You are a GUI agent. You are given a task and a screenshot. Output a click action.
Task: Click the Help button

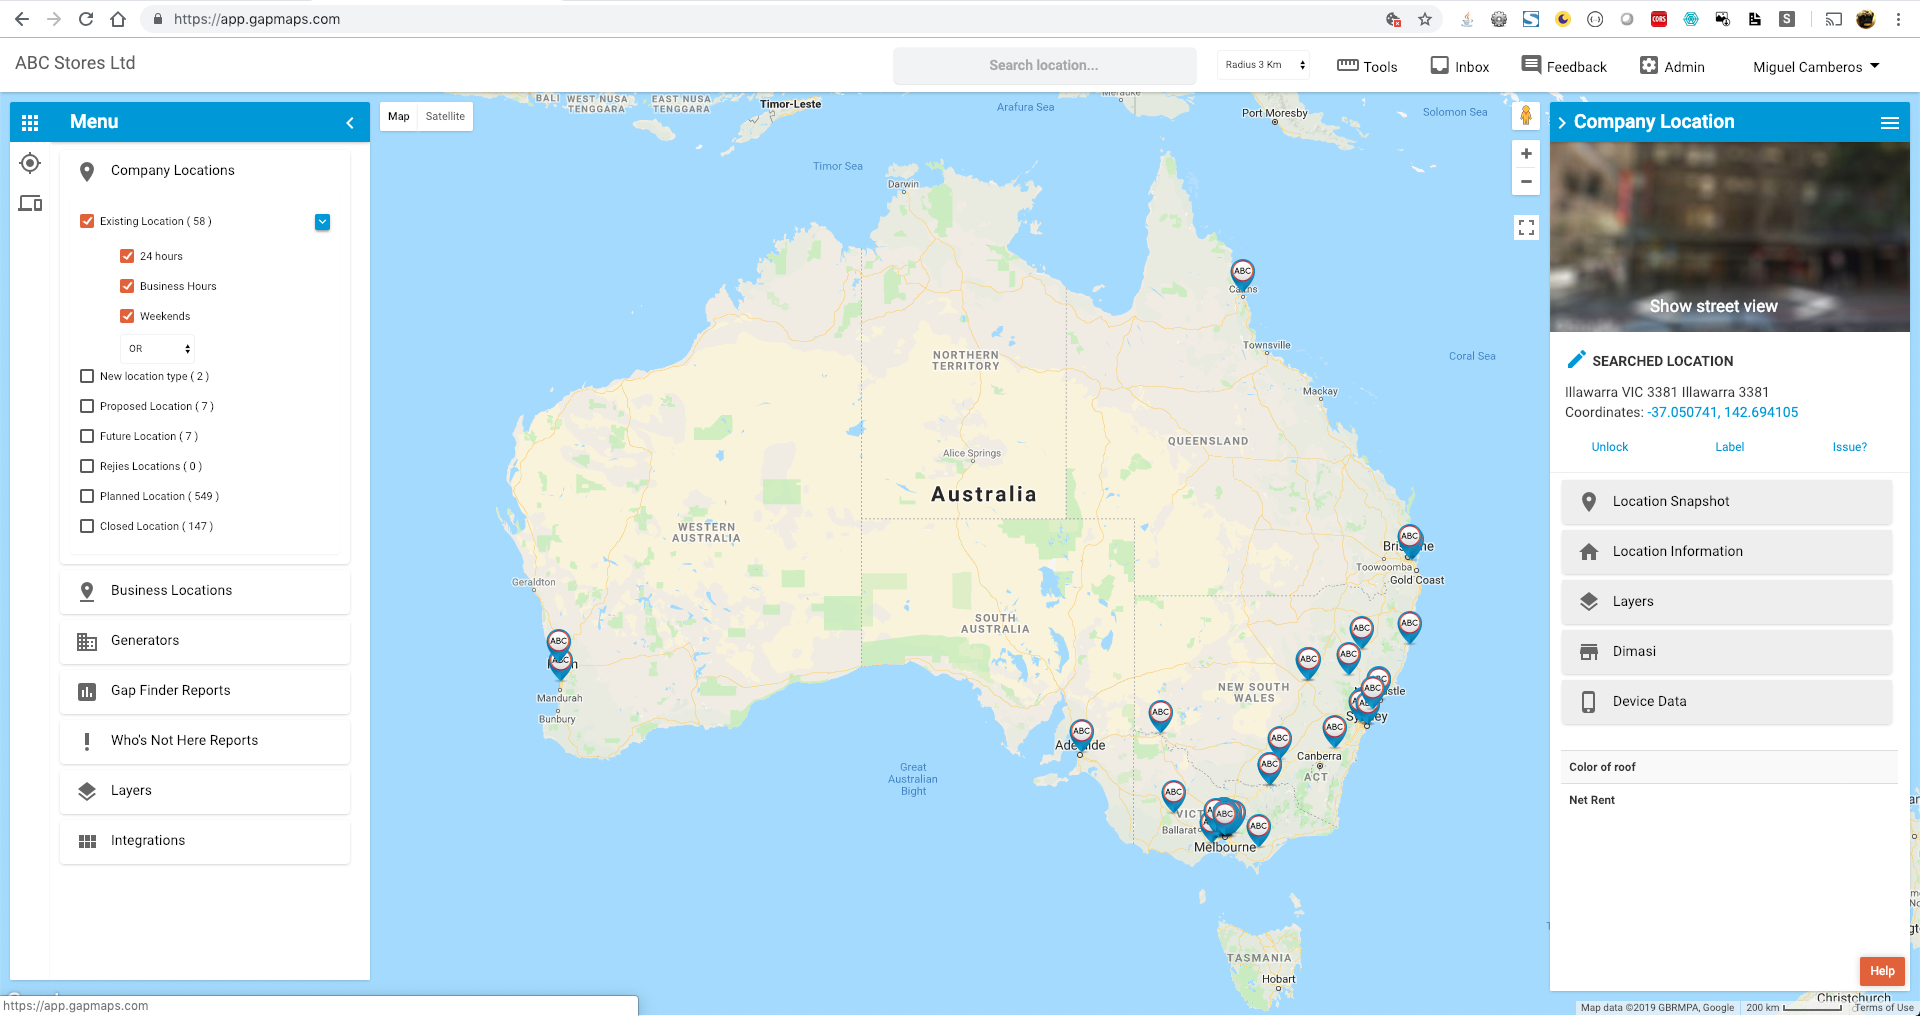(1882, 971)
